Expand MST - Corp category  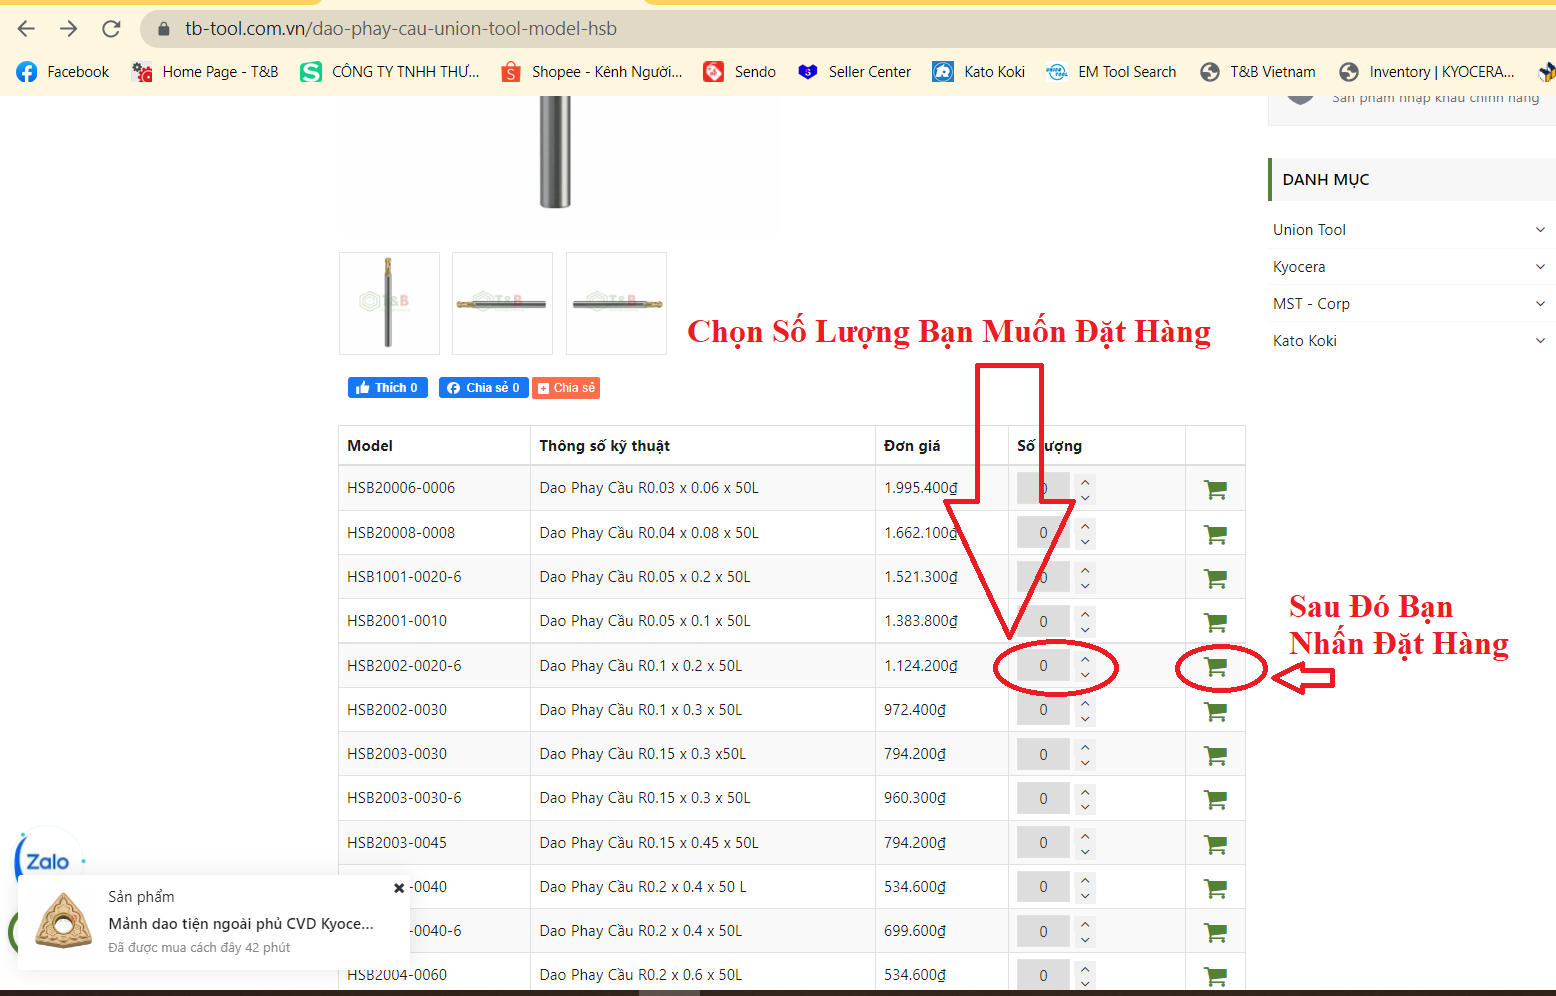pos(1540,304)
